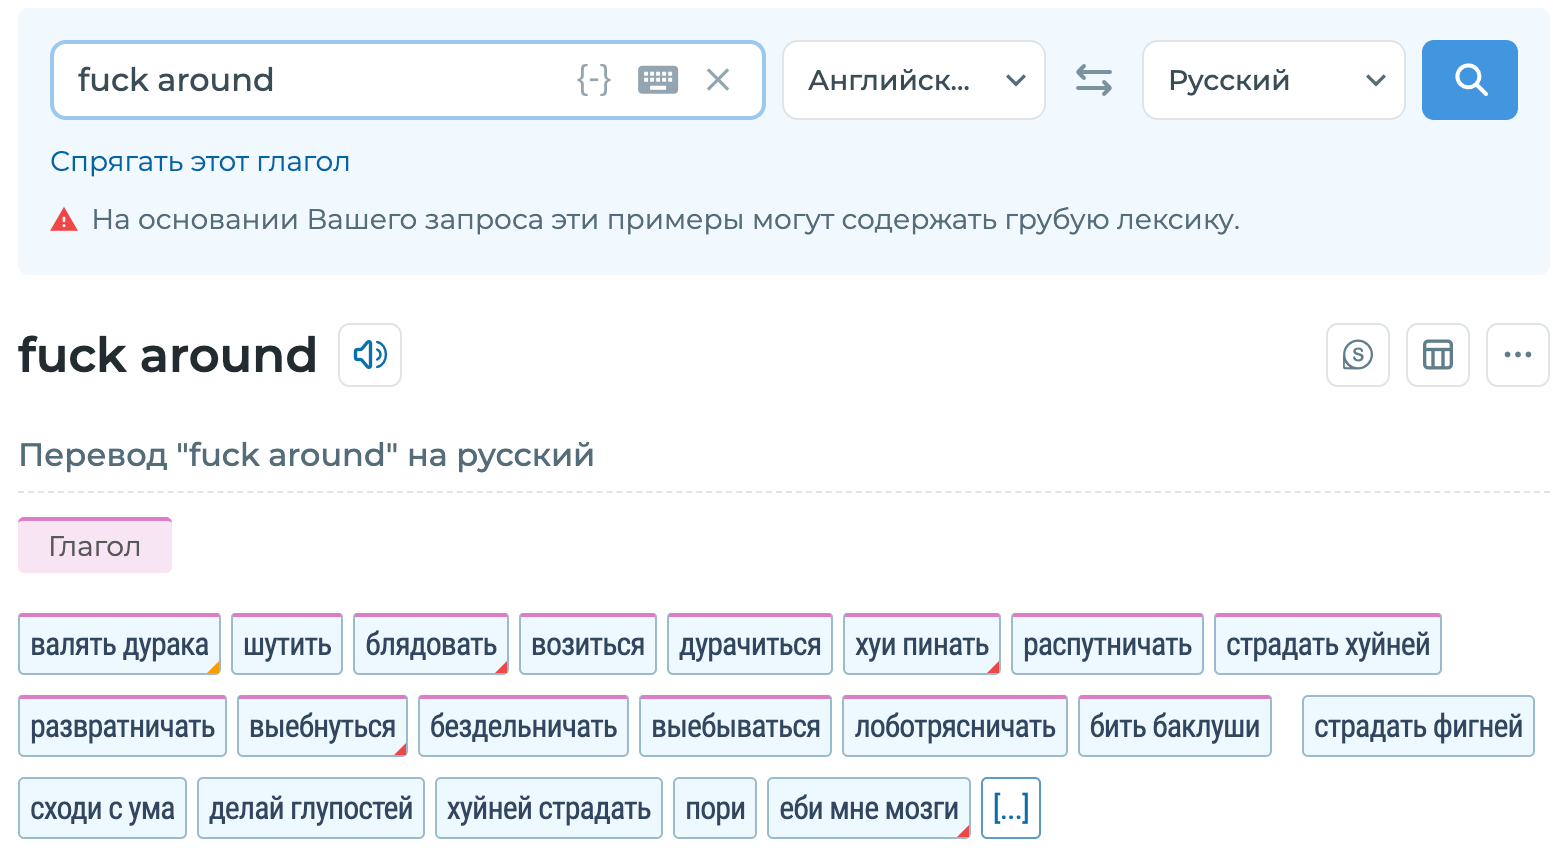The width and height of the screenshot is (1566, 868).
Task: Open the three-dots more options menu
Action: pos(1518,355)
